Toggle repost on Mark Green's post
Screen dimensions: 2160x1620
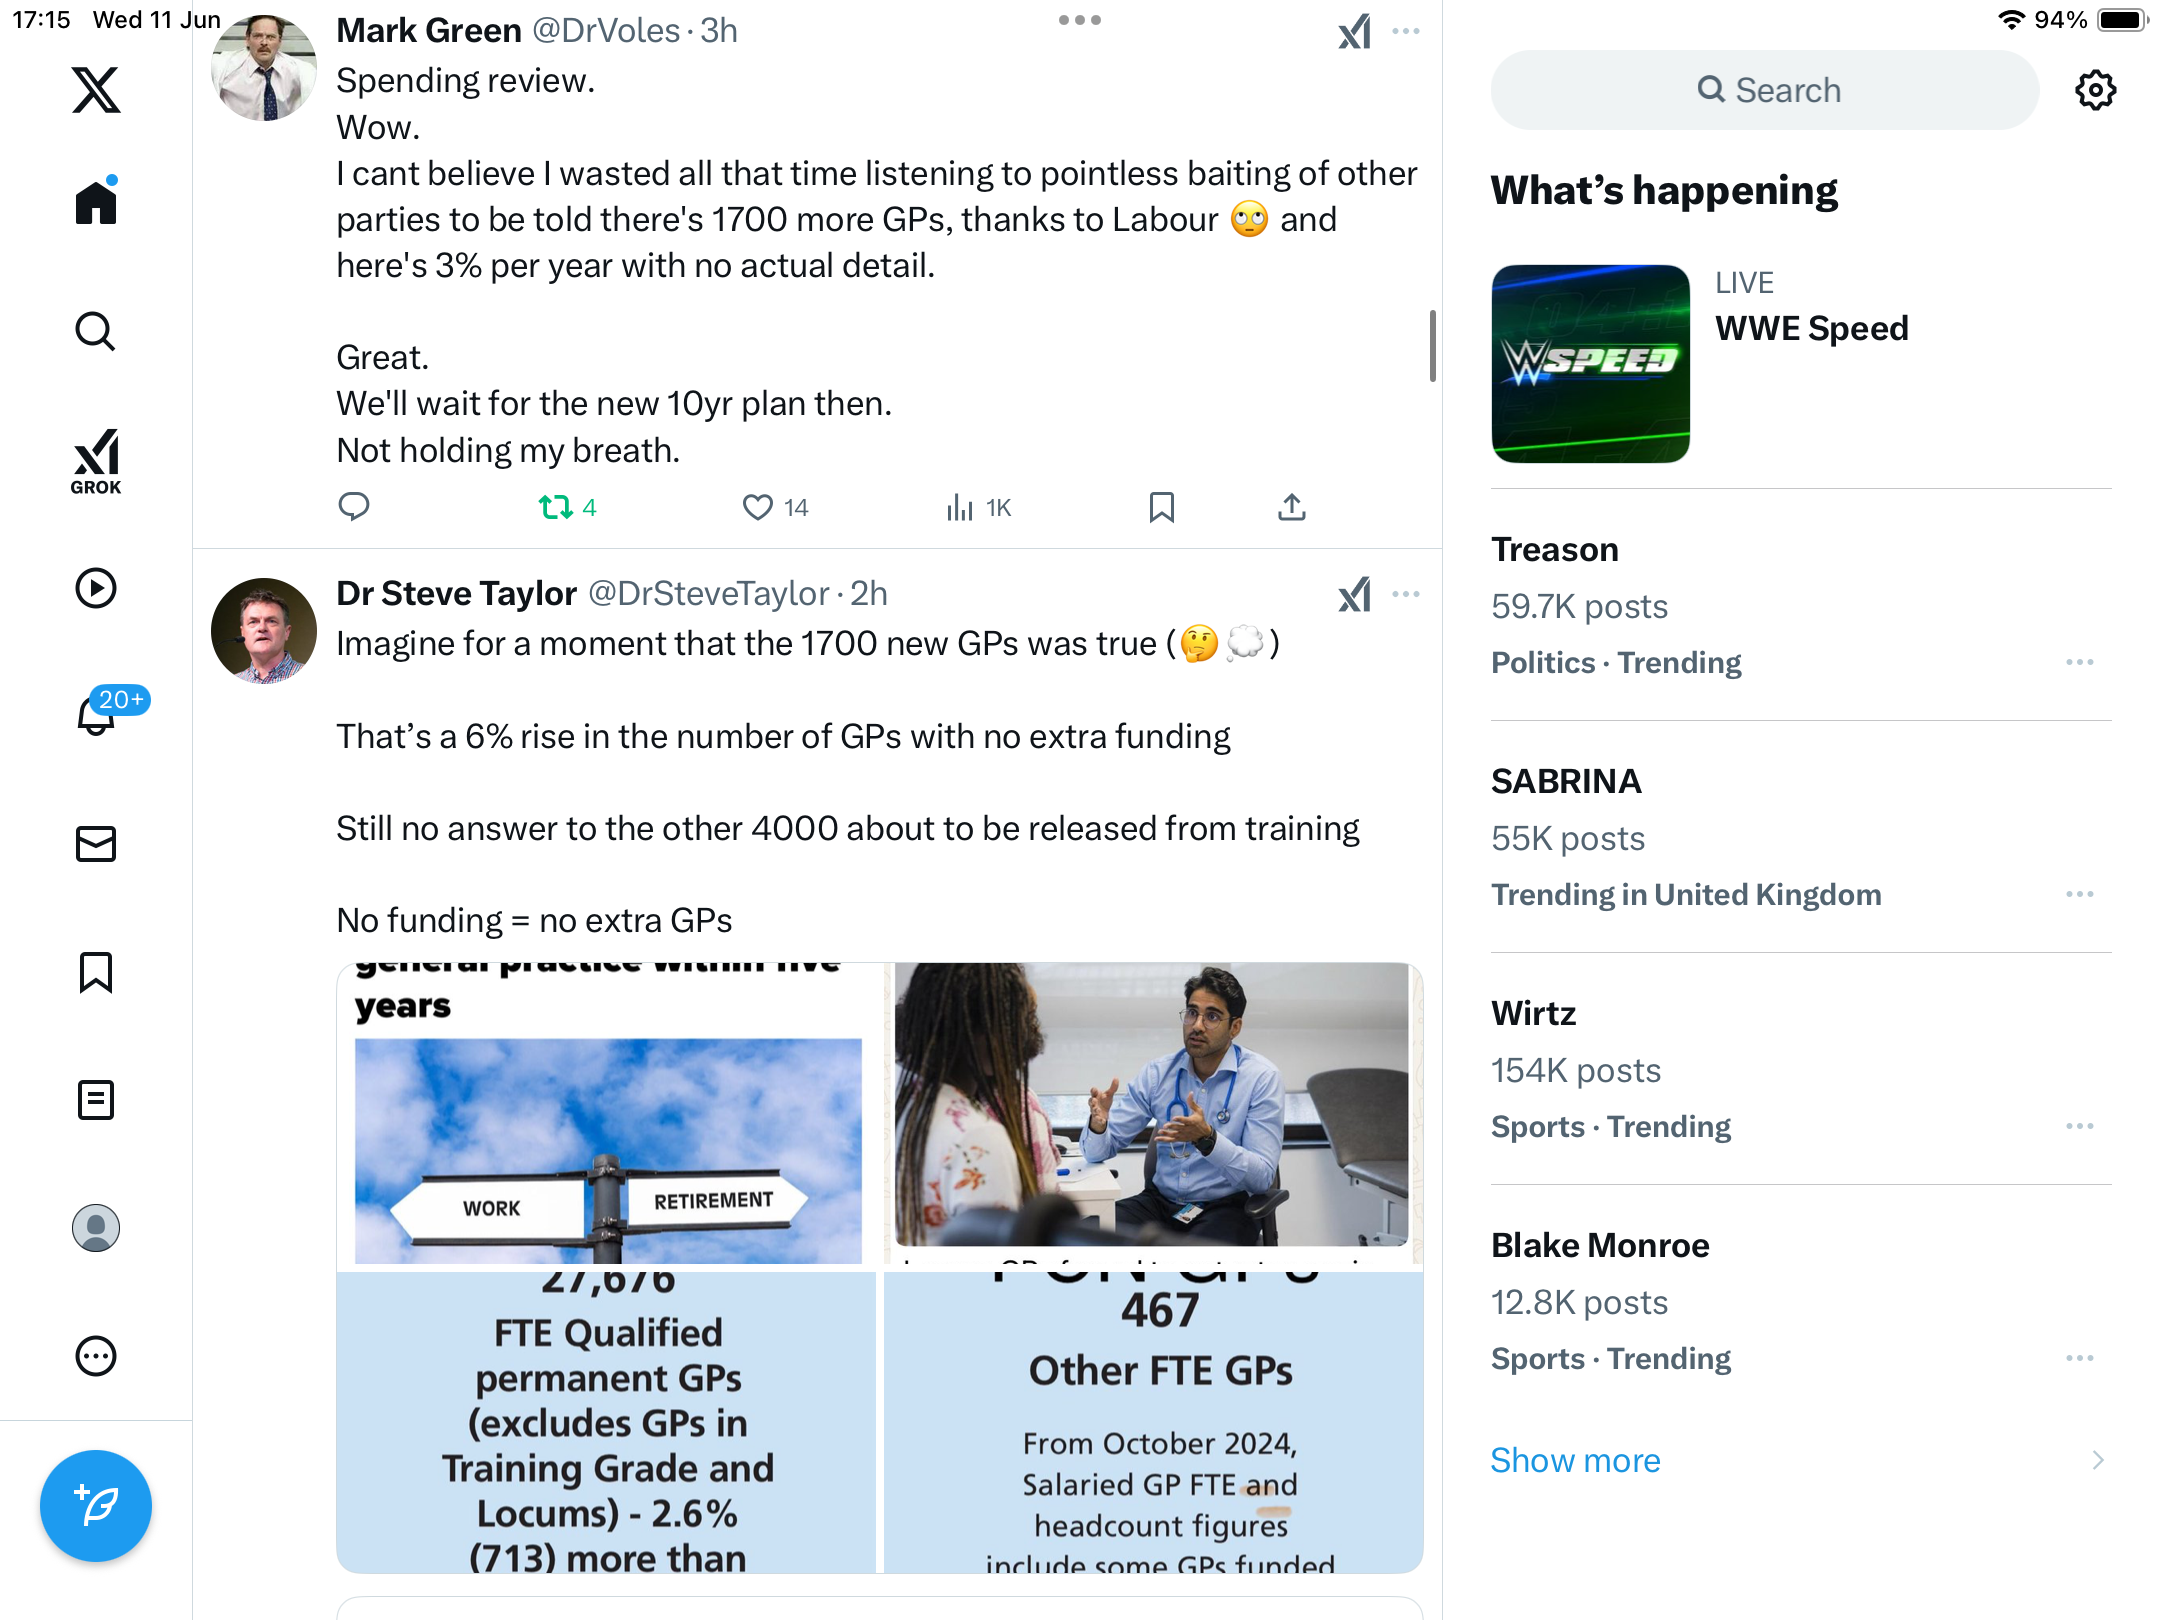click(x=567, y=508)
